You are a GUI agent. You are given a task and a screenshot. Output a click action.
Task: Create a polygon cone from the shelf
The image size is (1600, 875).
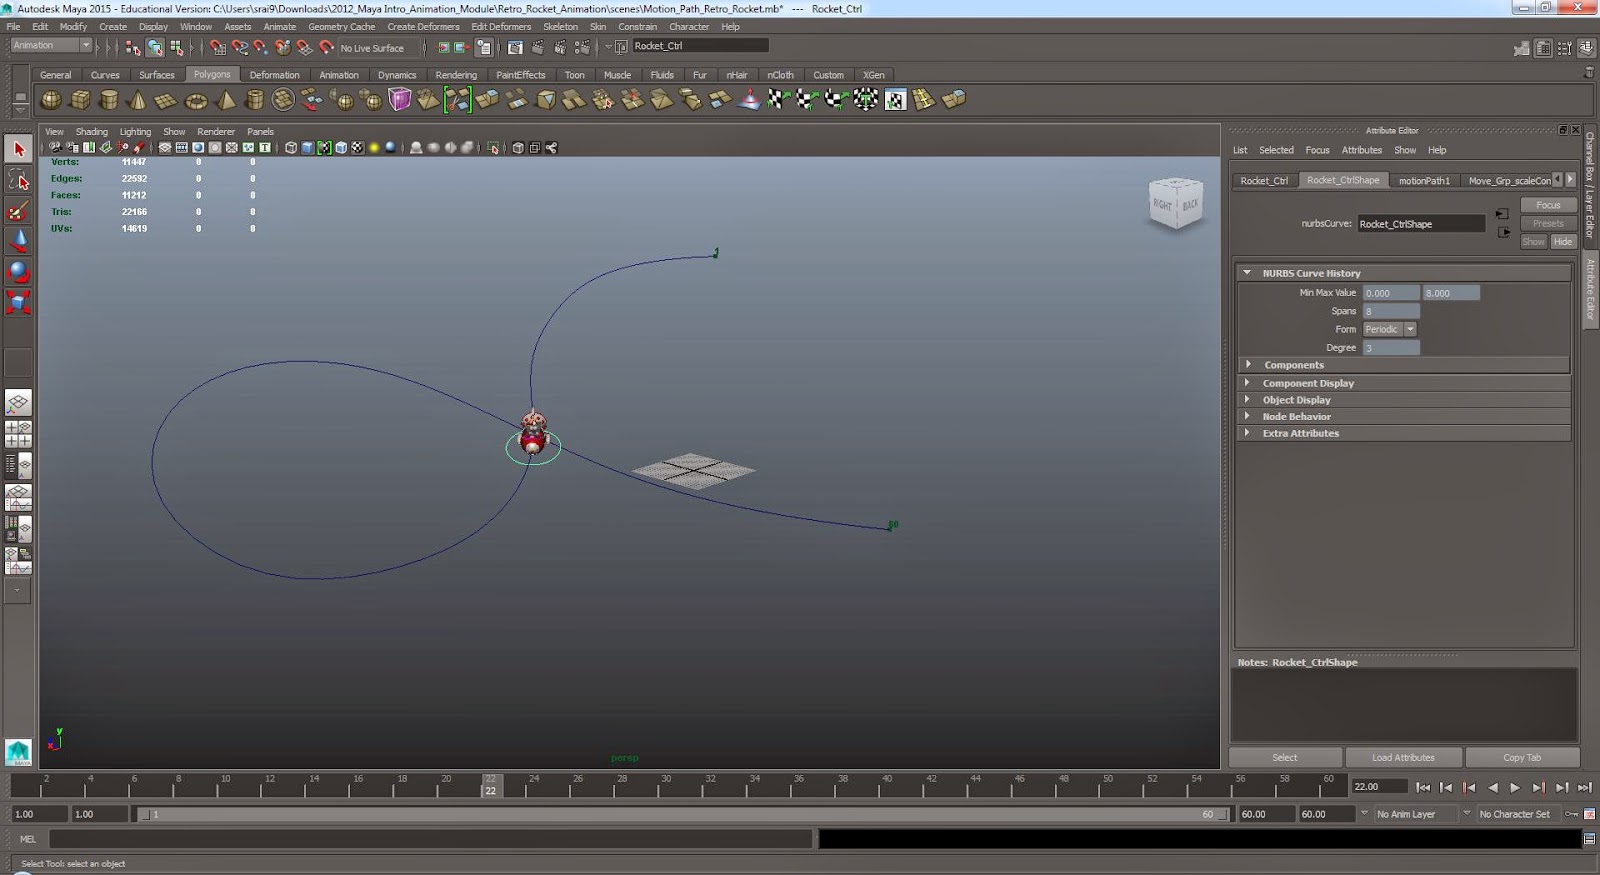coord(138,99)
